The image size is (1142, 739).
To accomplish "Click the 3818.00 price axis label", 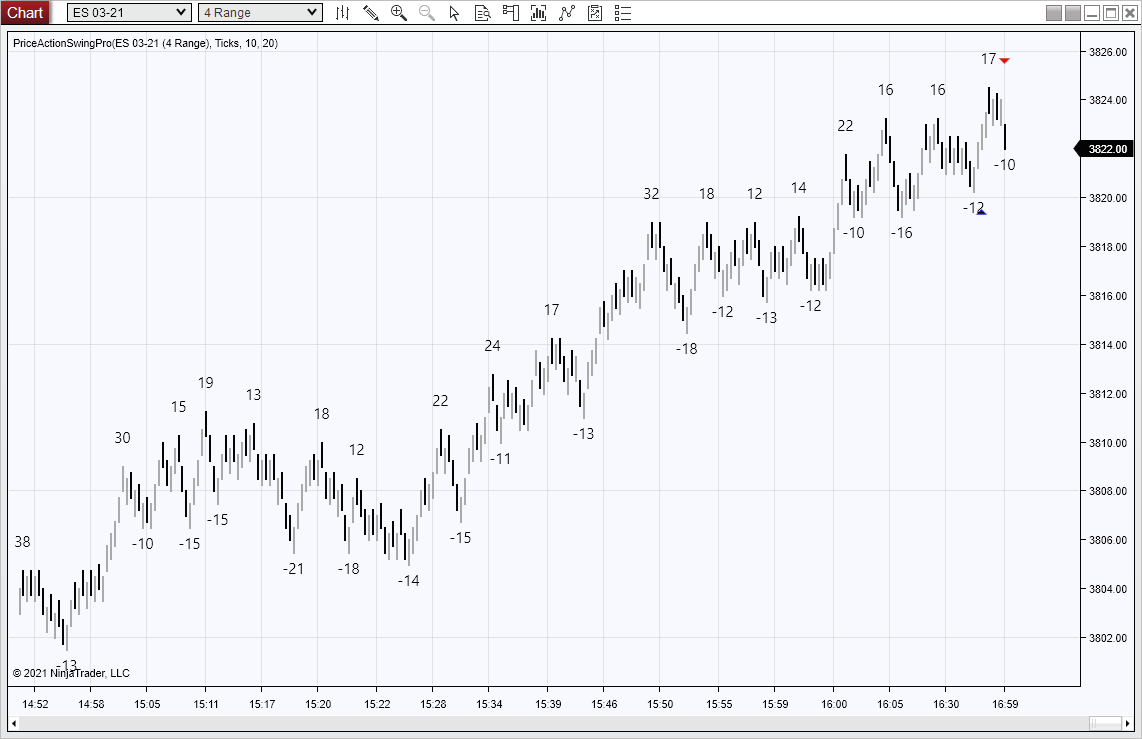I will tap(1108, 247).
